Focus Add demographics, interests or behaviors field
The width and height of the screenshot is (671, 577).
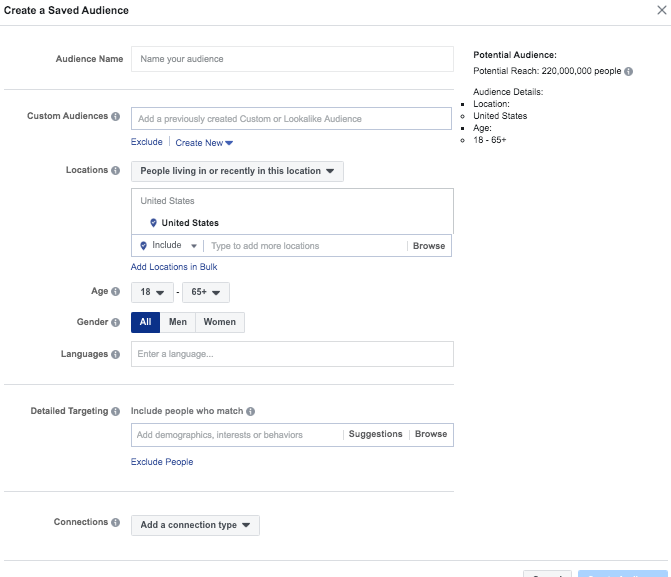coord(238,435)
